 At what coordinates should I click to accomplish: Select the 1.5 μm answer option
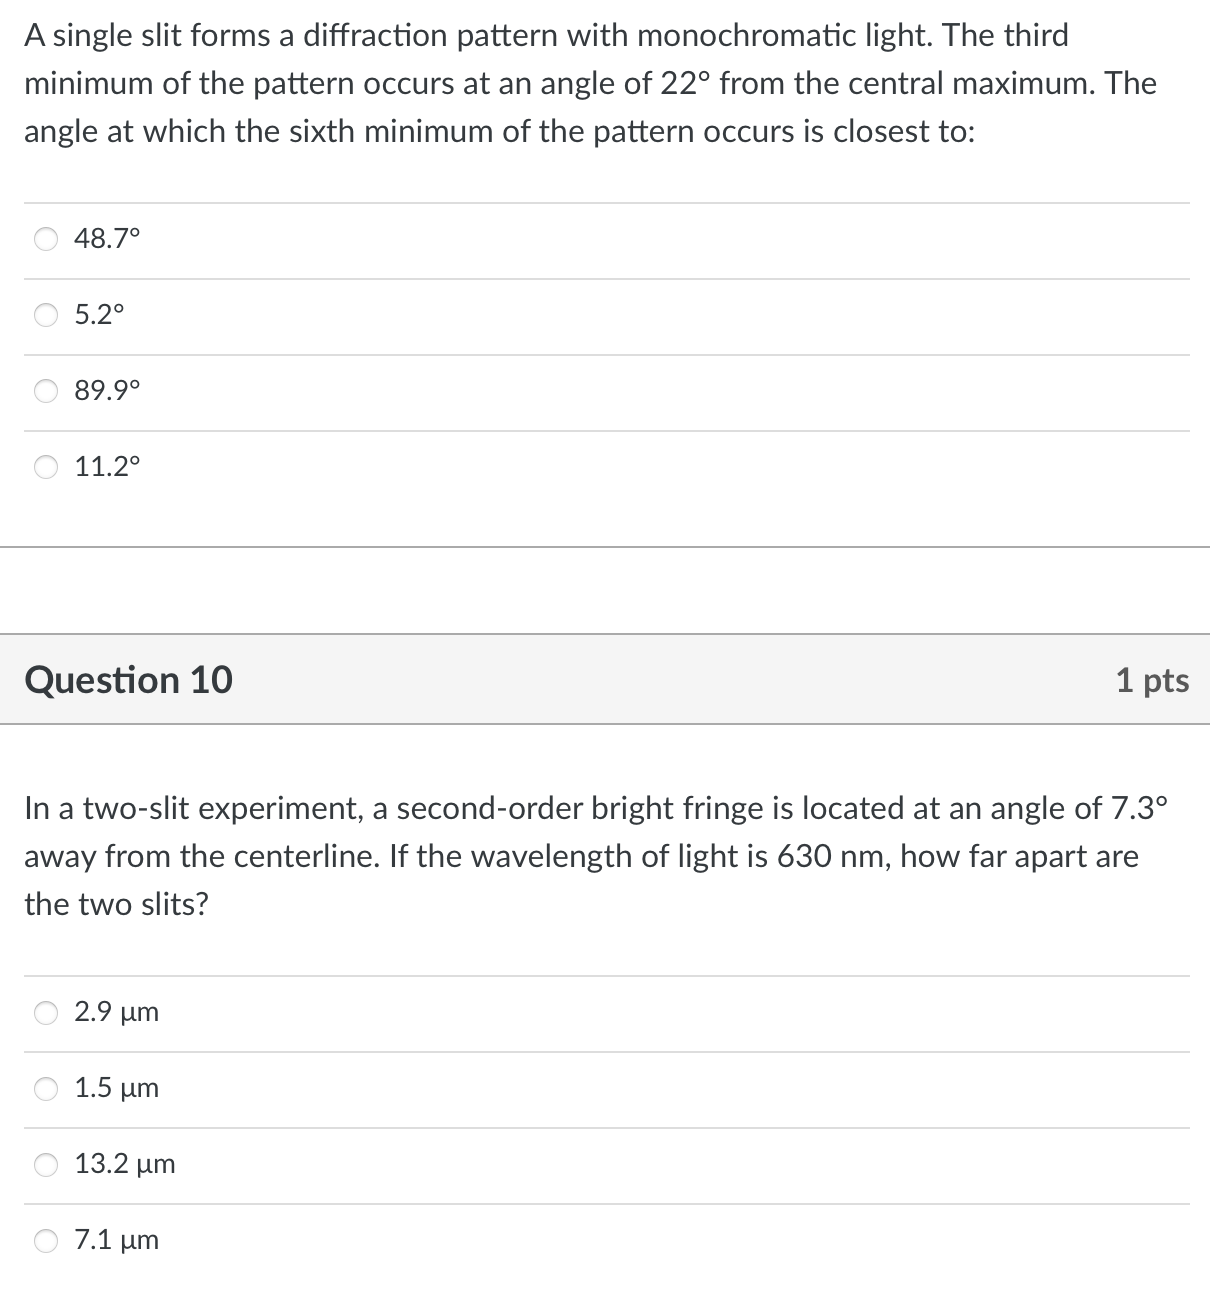[46, 1089]
